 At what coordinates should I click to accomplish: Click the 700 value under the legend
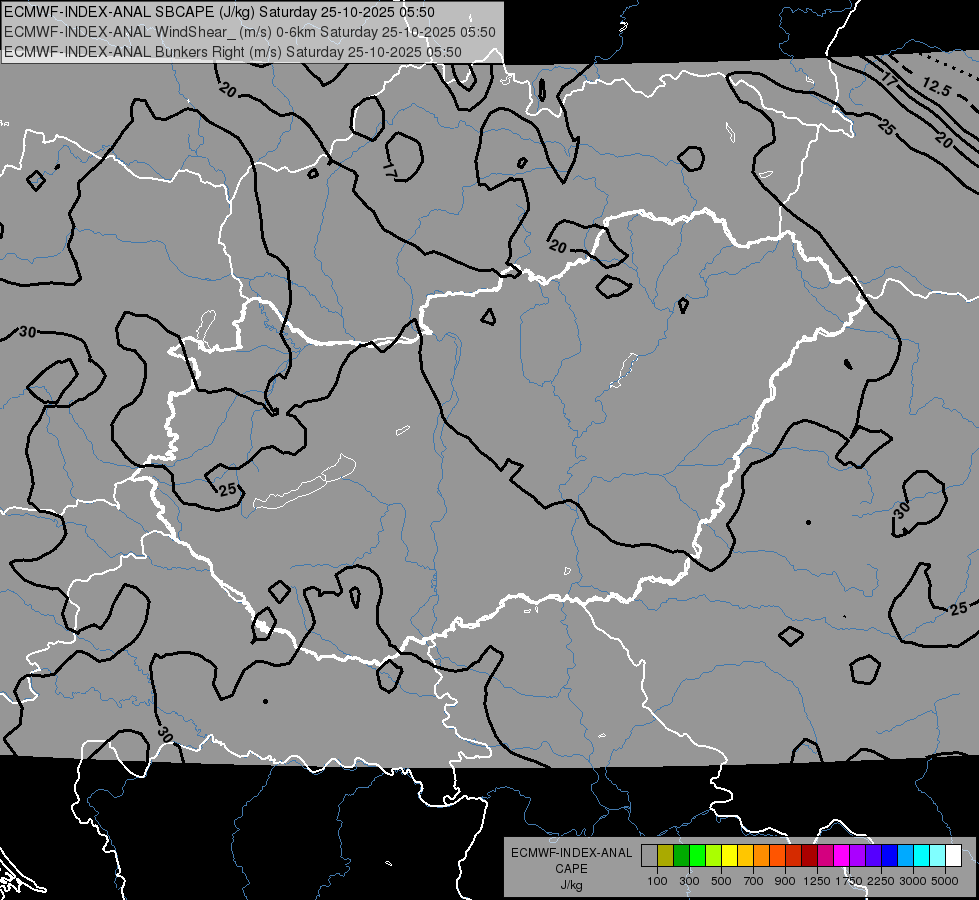click(754, 881)
